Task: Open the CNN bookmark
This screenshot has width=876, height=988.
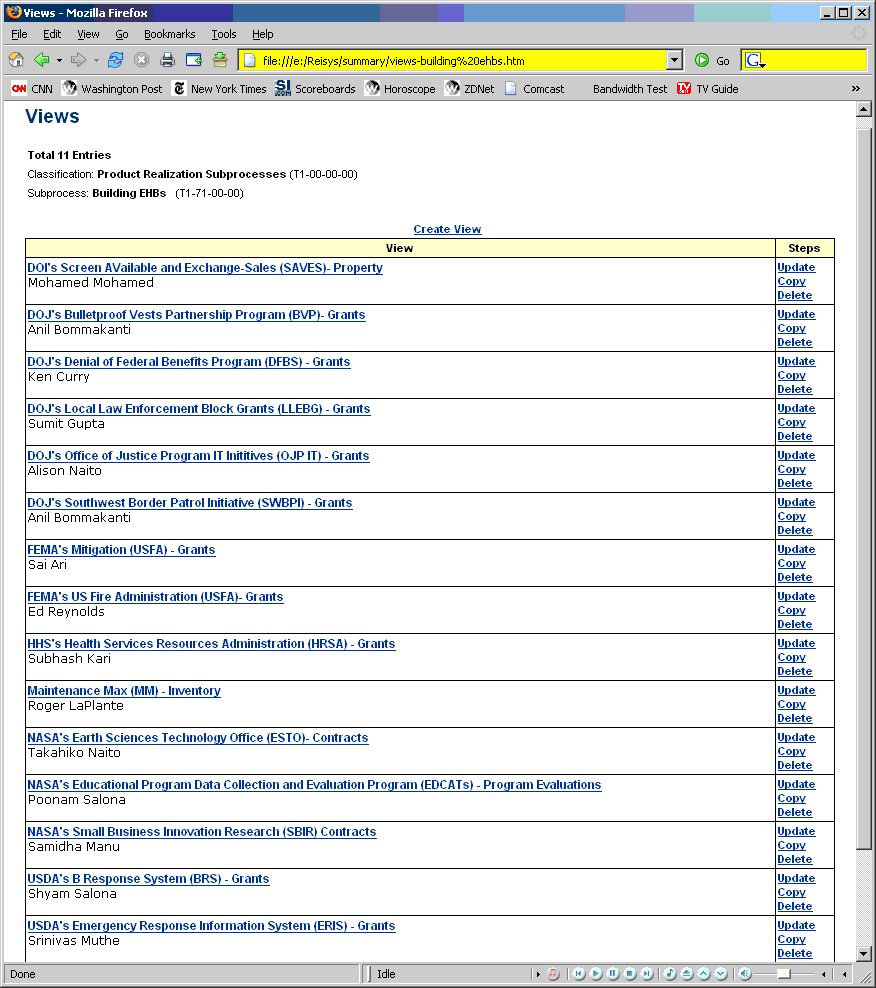Action: 32,89
